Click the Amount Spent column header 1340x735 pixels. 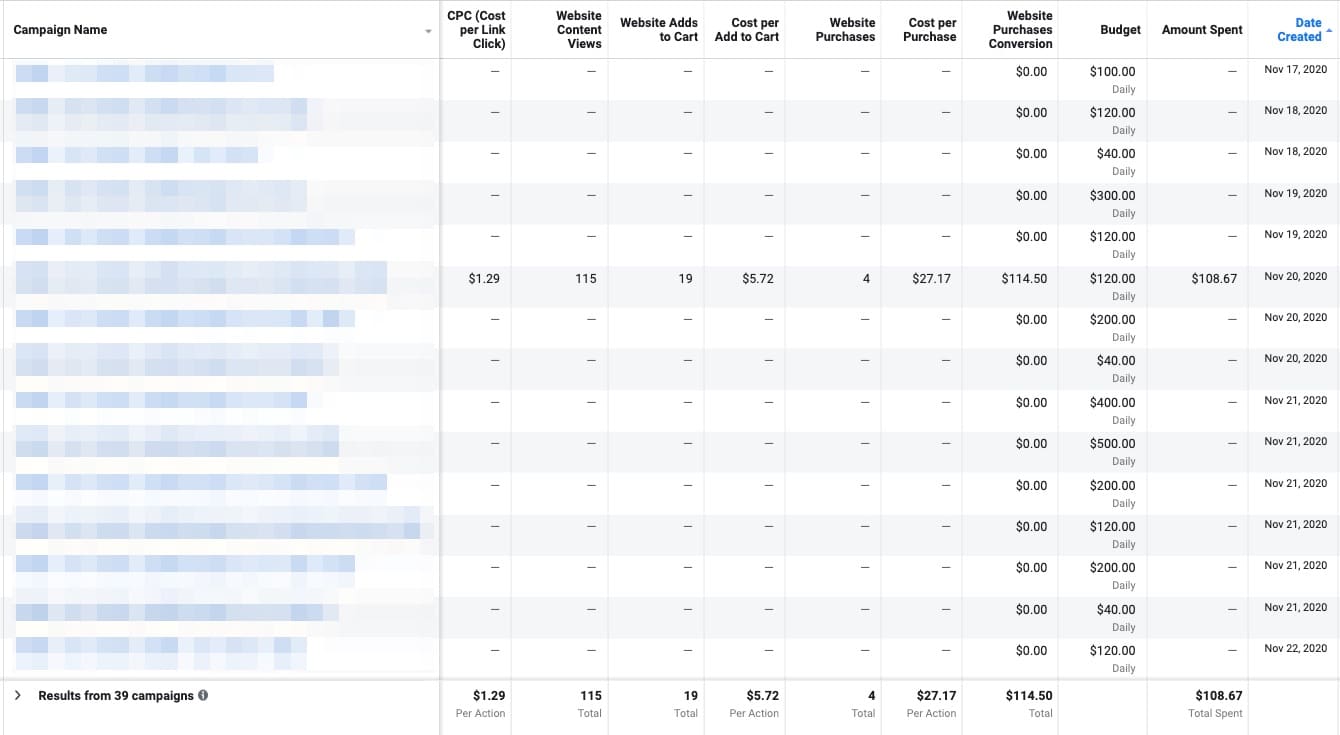tap(1201, 30)
